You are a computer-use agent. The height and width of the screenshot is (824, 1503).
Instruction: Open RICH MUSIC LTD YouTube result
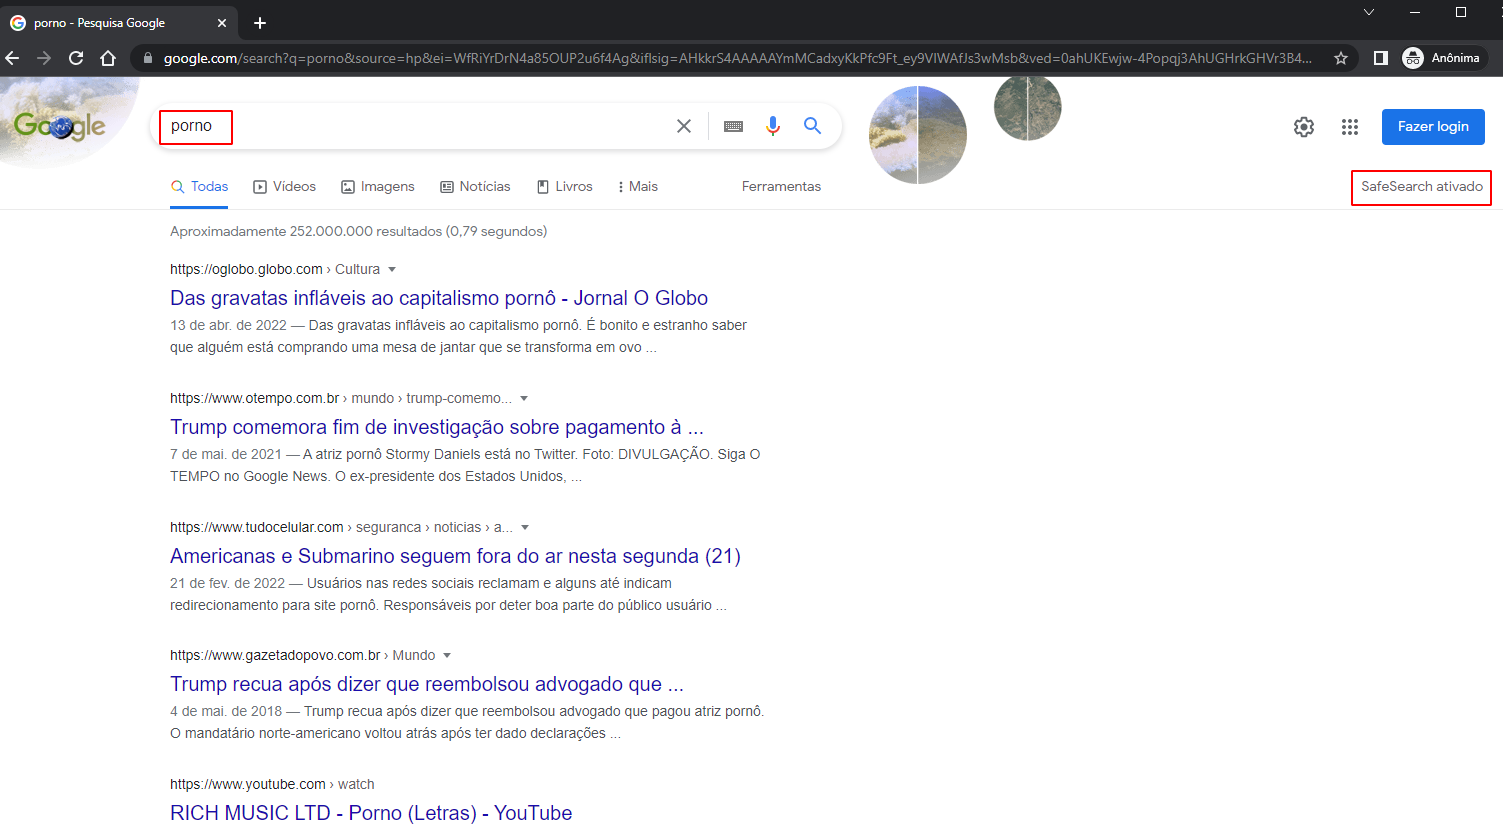[x=371, y=813]
